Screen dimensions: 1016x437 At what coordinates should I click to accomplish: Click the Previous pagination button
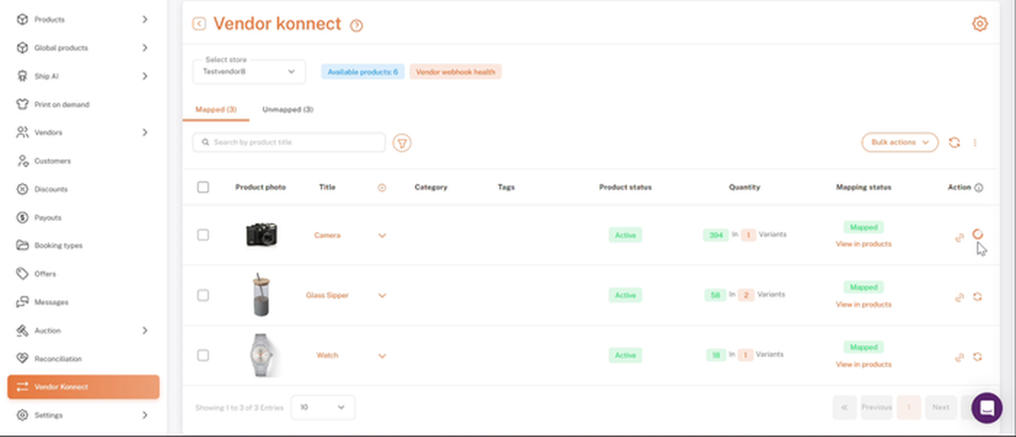[x=876, y=407]
